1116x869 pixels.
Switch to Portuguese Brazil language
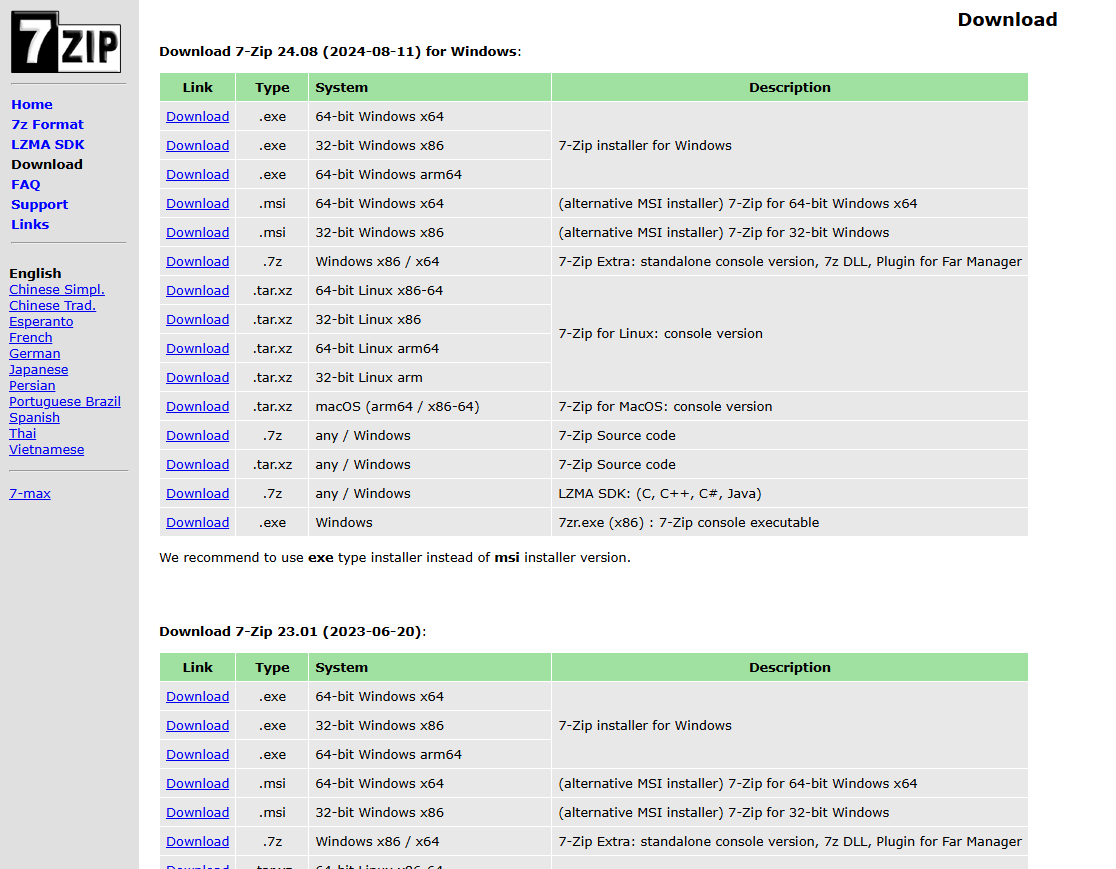65,401
